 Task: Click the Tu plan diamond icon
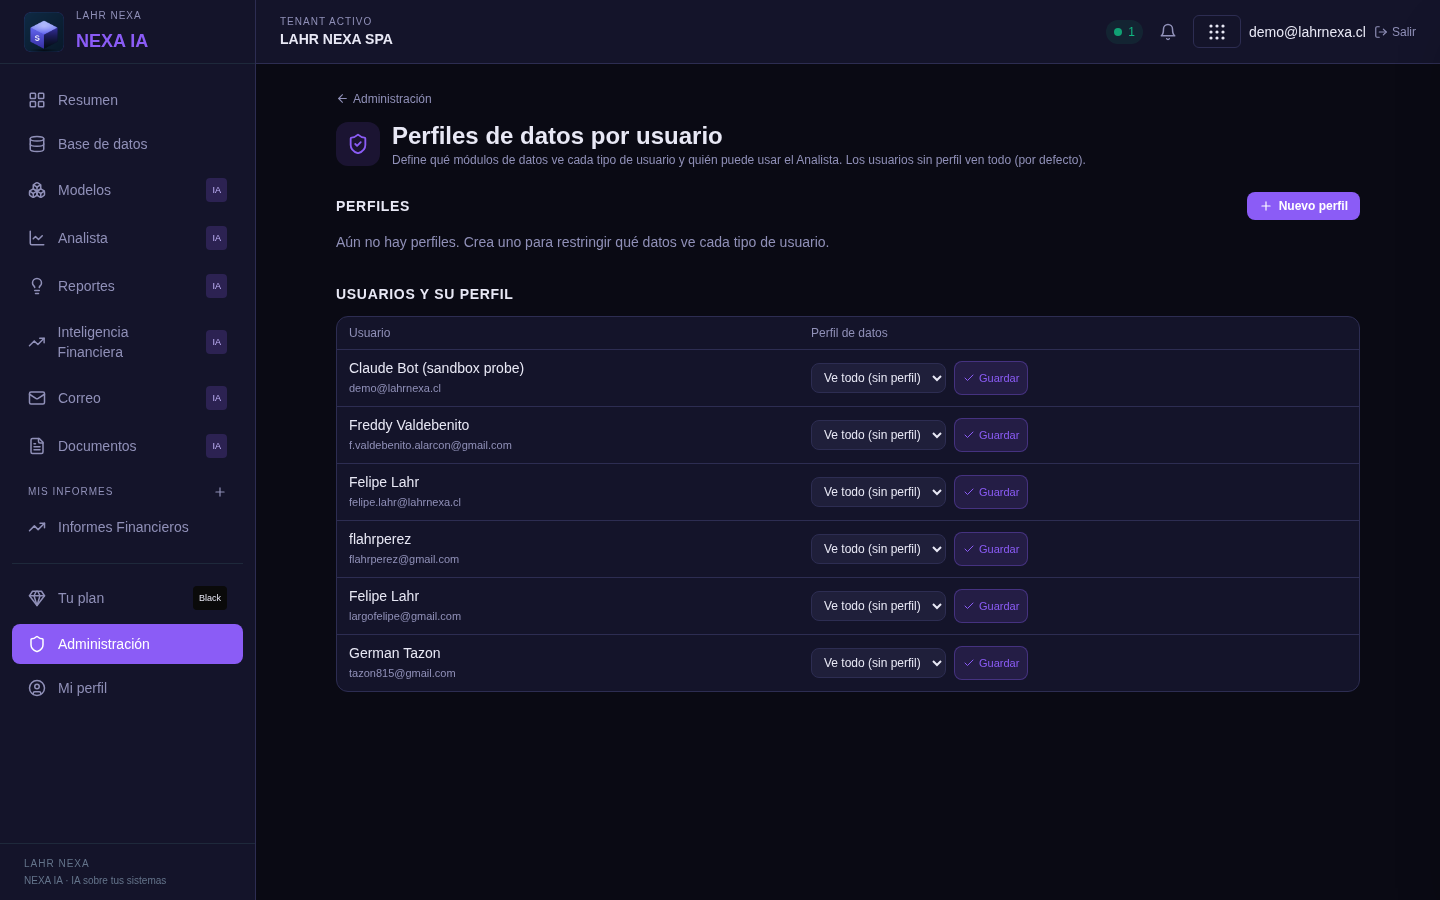pyautogui.click(x=37, y=598)
